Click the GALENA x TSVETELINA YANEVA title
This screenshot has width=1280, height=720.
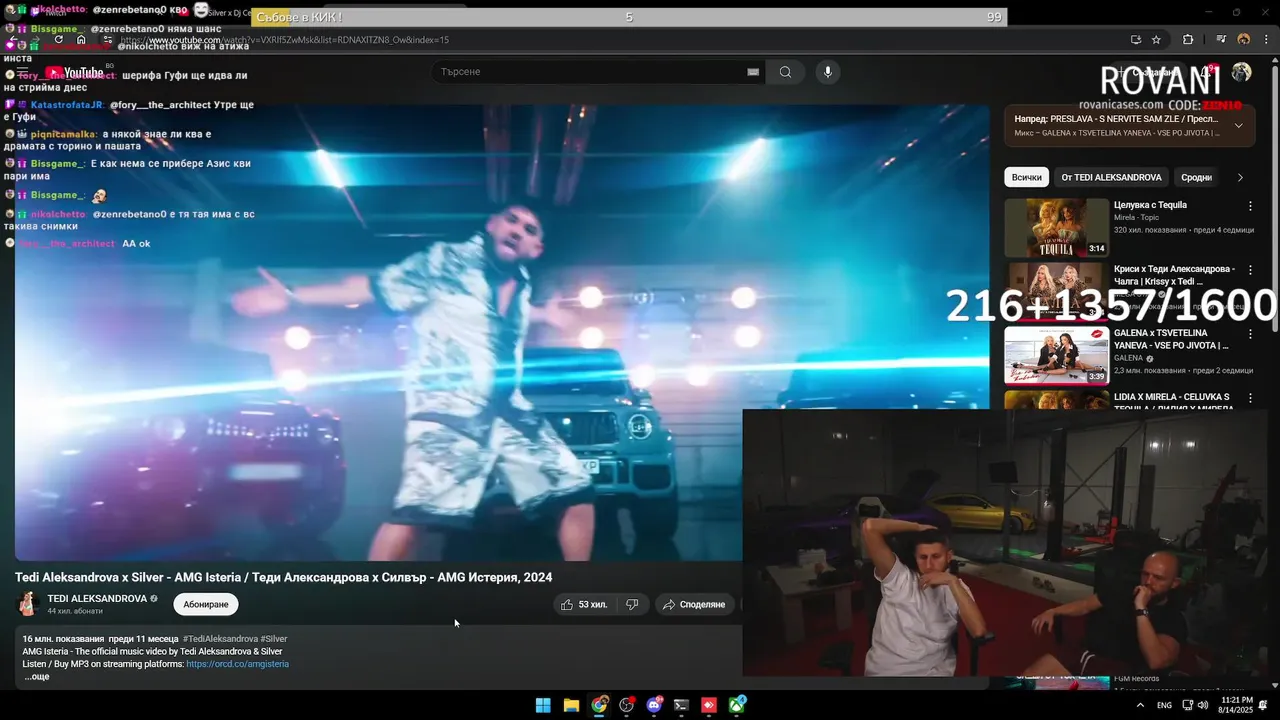coord(1171,339)
